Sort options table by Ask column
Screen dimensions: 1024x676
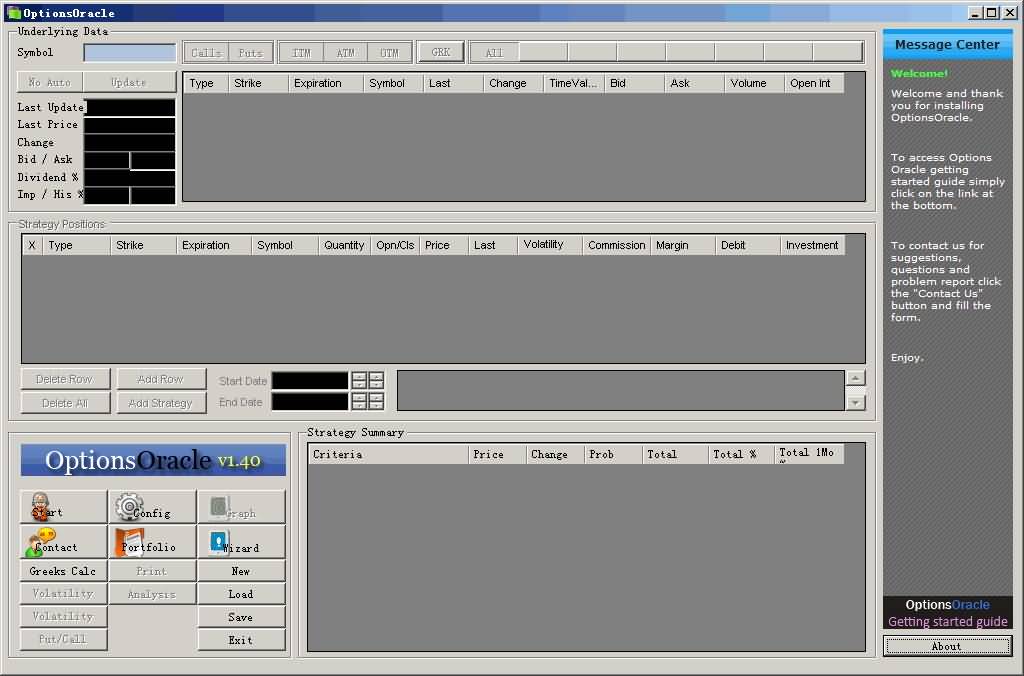click(x=694, y=83)
